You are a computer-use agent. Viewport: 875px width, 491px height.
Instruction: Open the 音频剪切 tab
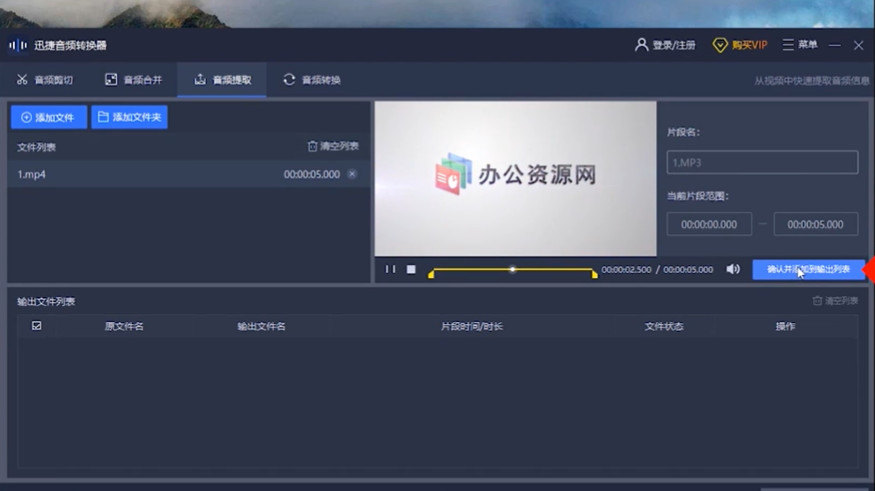[45, 80]
